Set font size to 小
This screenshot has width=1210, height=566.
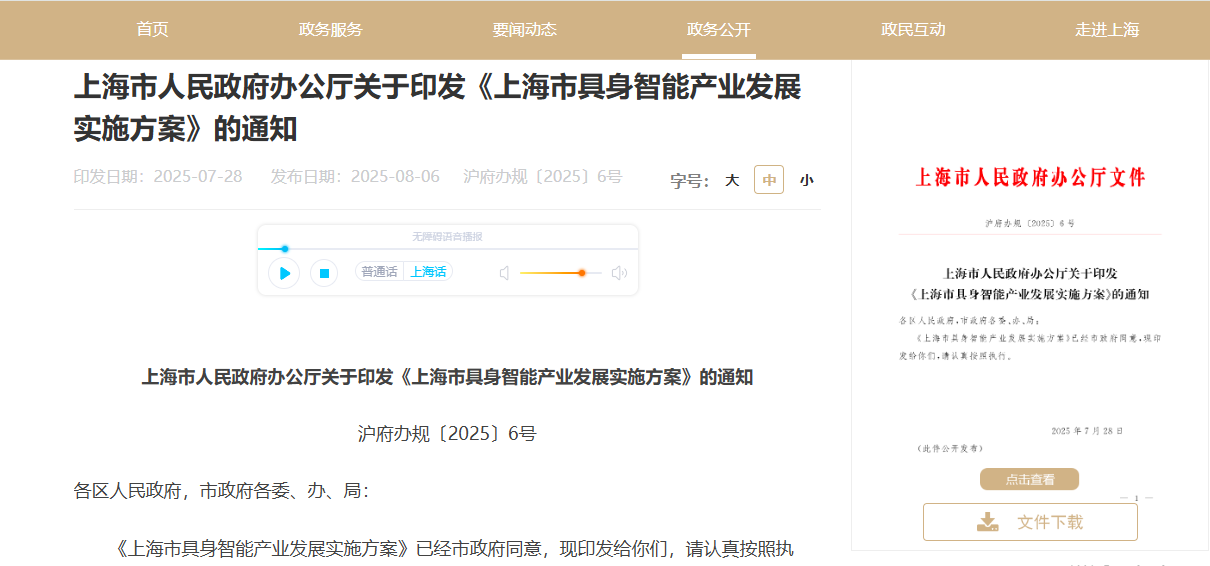point(806,180)
